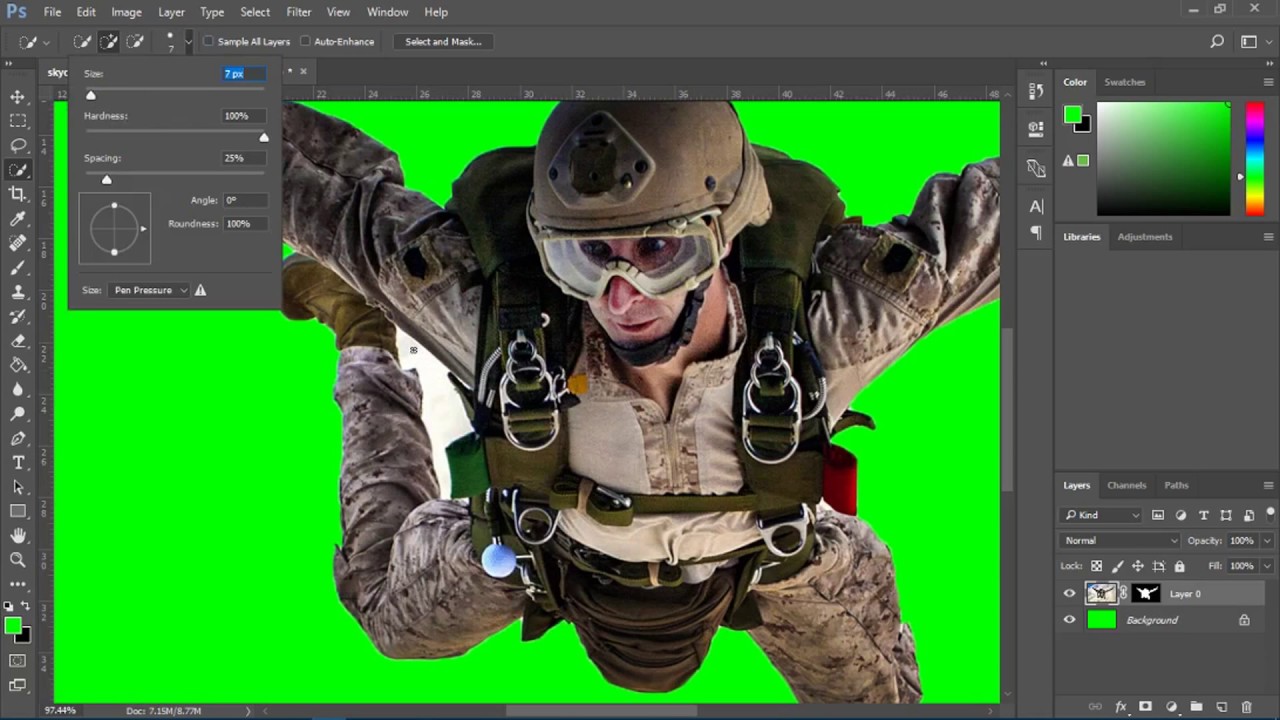Select the Clone Stamp tool

pos(18,292)
